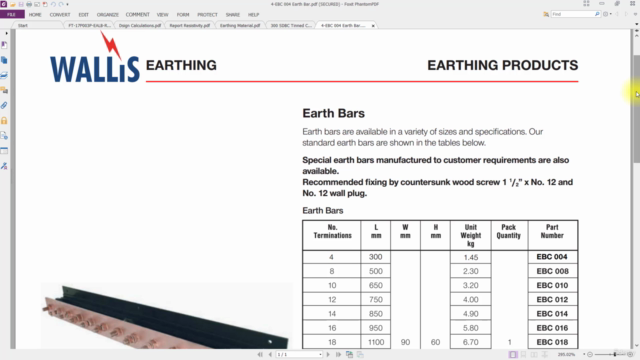Open the Layers panel in left sidebar
Image resolution: width=640 pixels, height=360 pixels.
point(4,75)
